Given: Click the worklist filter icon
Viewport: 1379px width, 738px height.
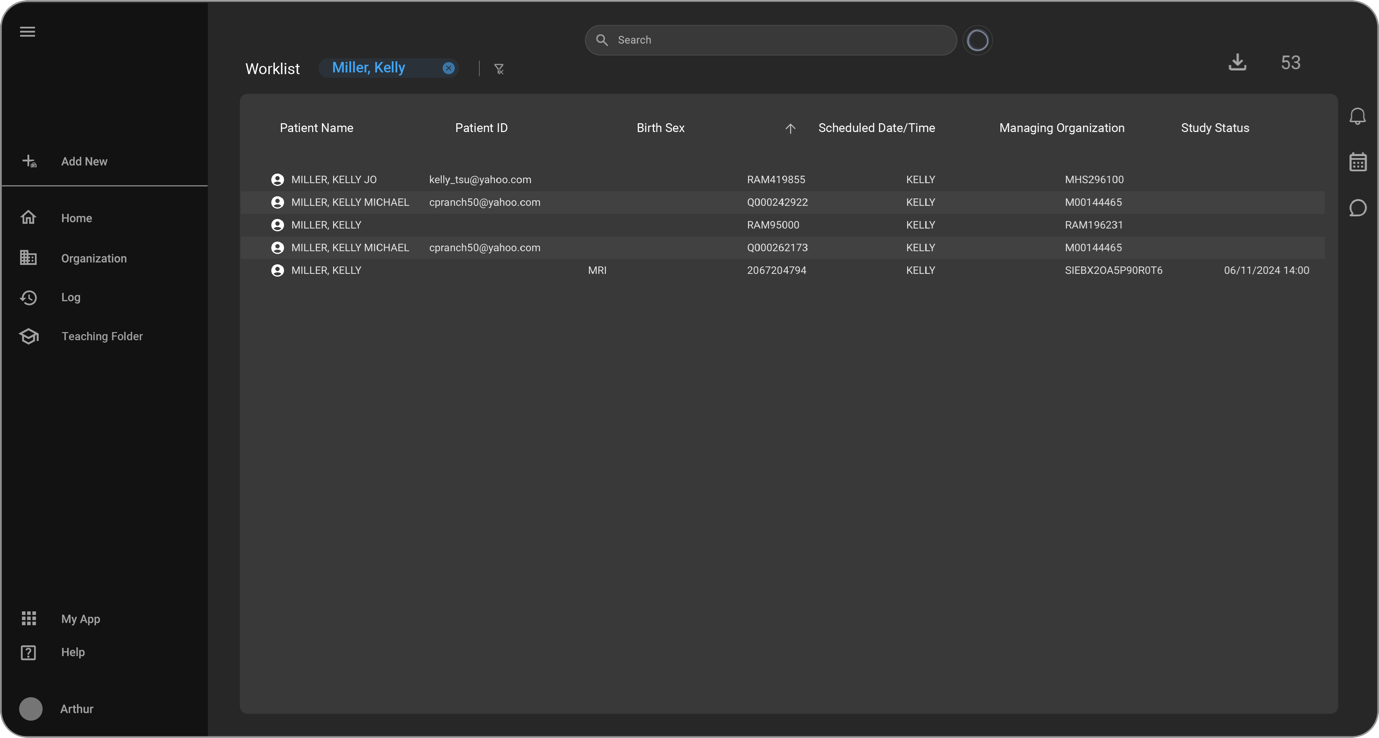Looking at the screenshot, I should (499, 69).
